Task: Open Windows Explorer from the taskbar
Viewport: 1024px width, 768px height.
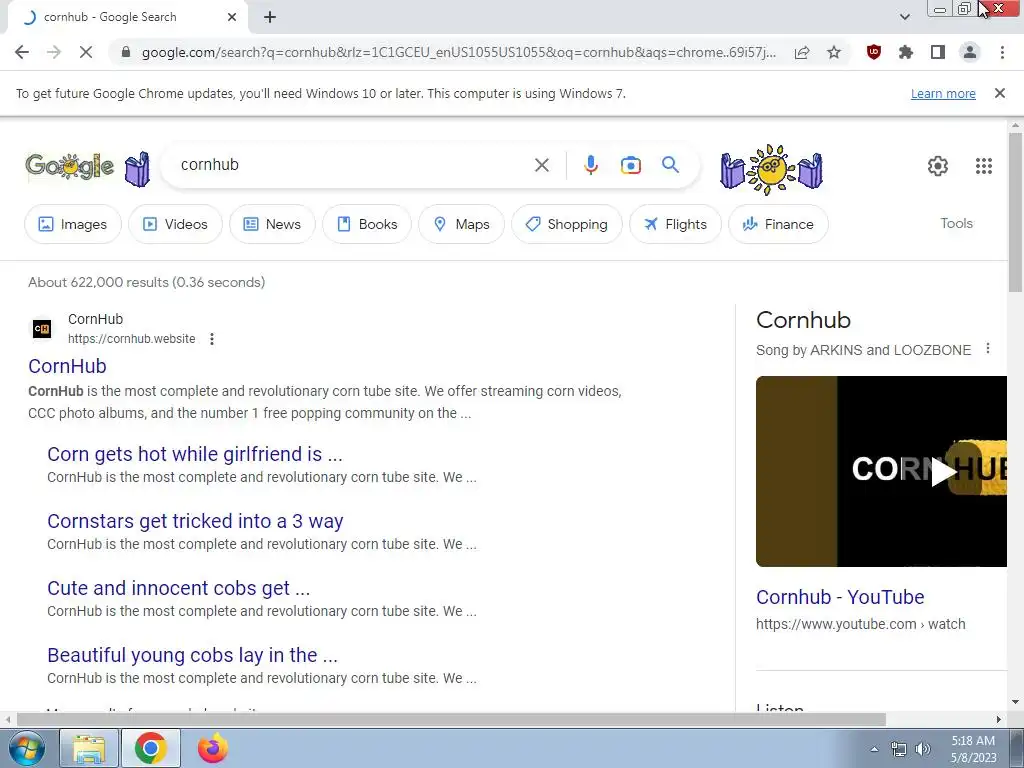Action: 89,748
